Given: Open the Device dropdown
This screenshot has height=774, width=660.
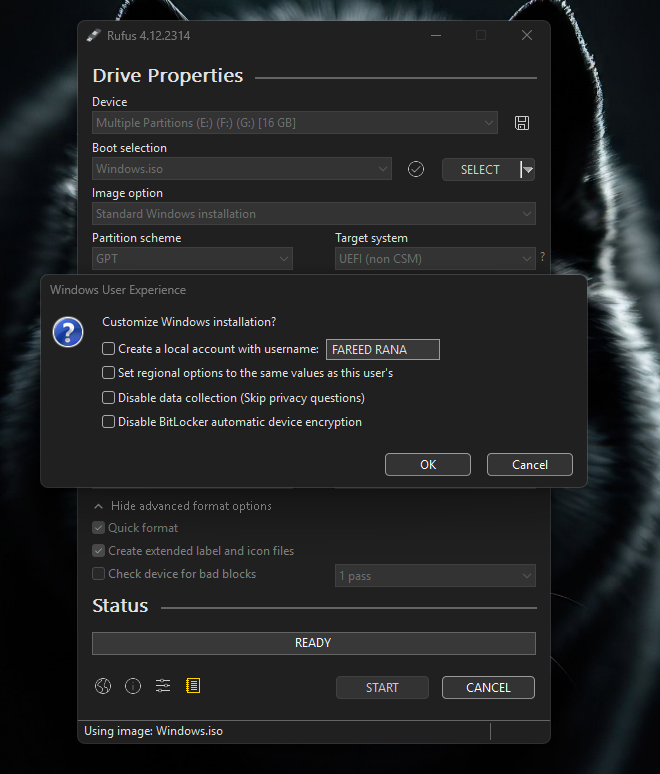Looking at the screenshot, I should 295,123.
